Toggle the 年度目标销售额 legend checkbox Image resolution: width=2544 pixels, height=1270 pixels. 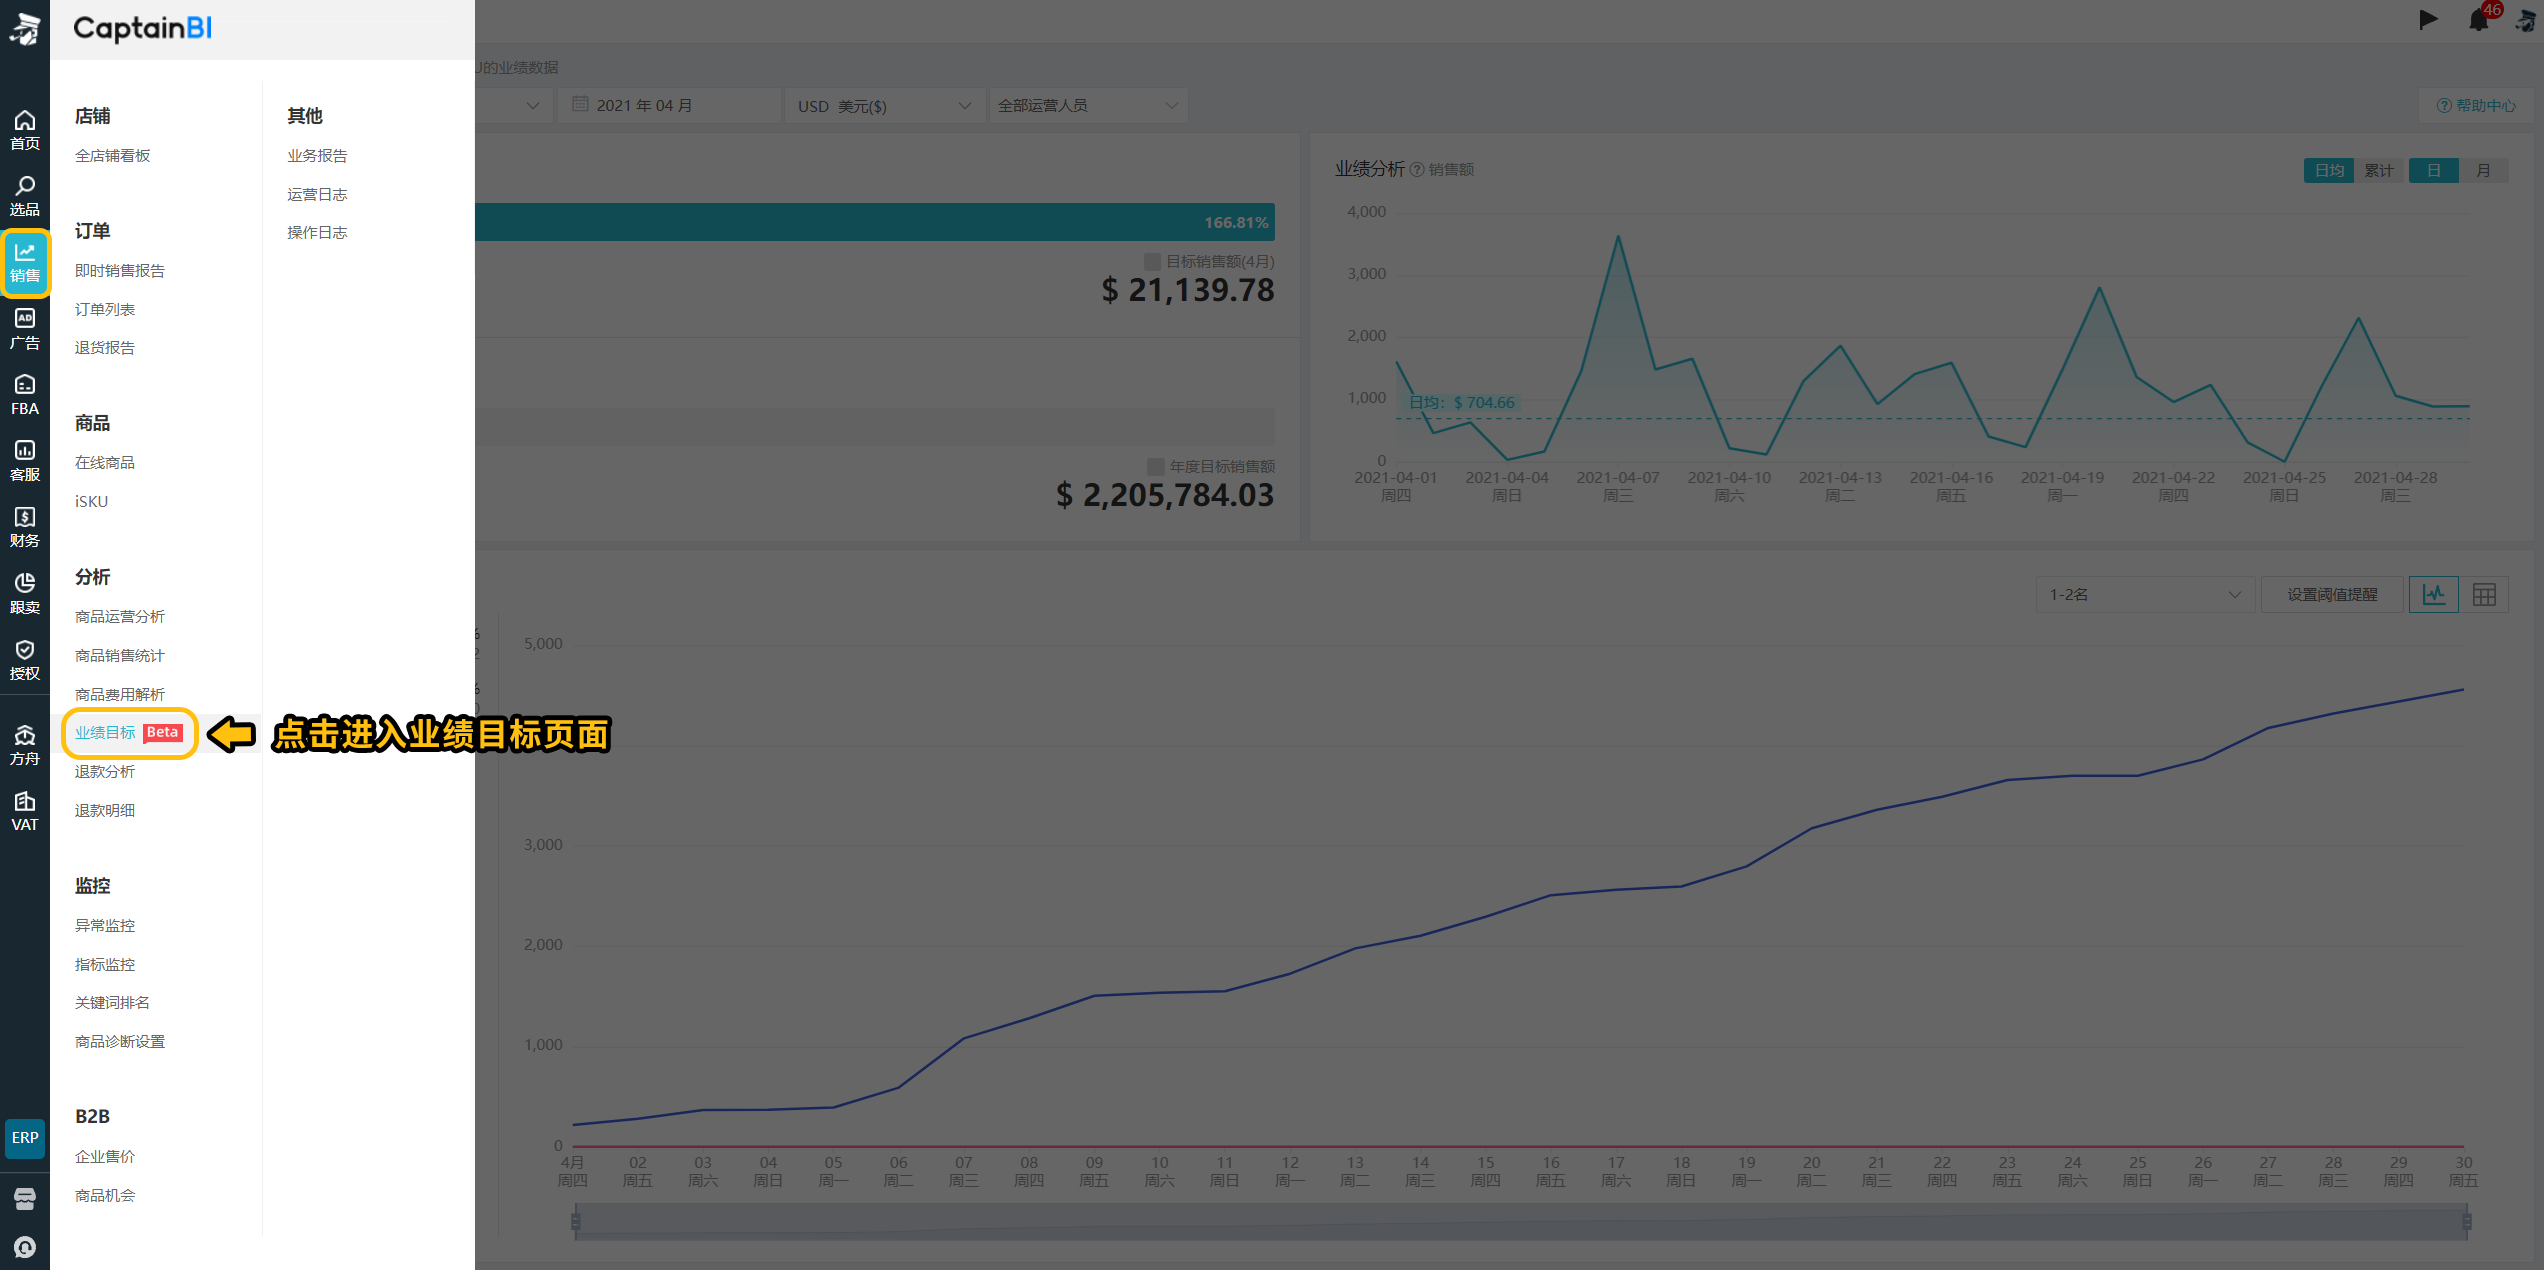pos(1155,466)
